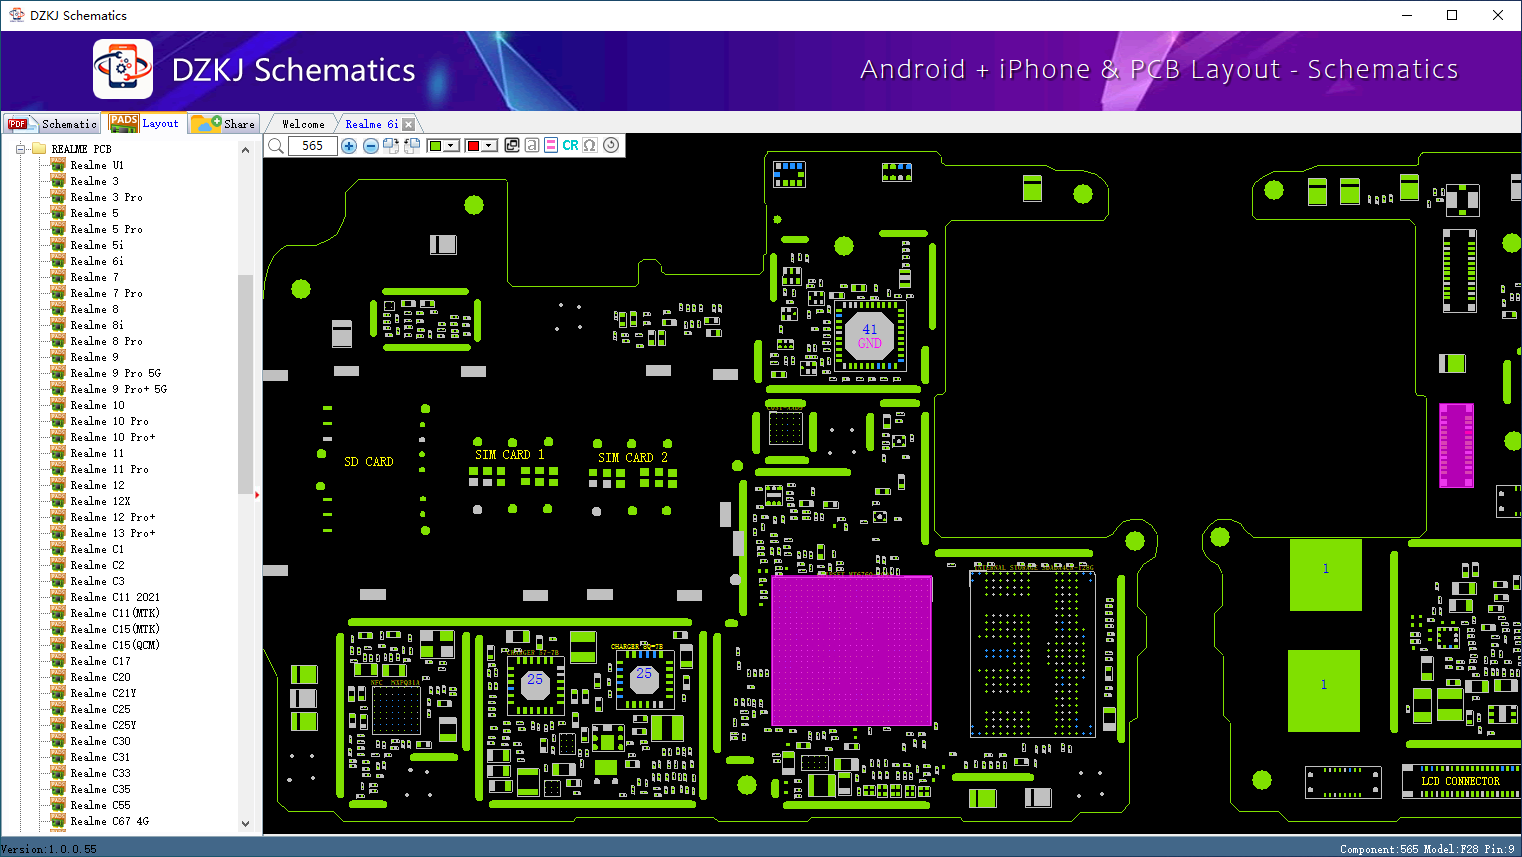The image size is (1522, 857).
Task: Open Realme 7 Pro in the tree
Action: [106, 293]
